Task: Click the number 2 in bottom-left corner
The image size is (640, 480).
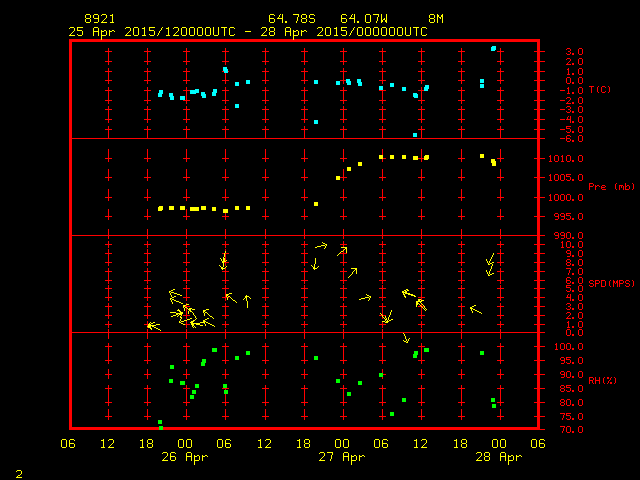Action: coord(18,472)
